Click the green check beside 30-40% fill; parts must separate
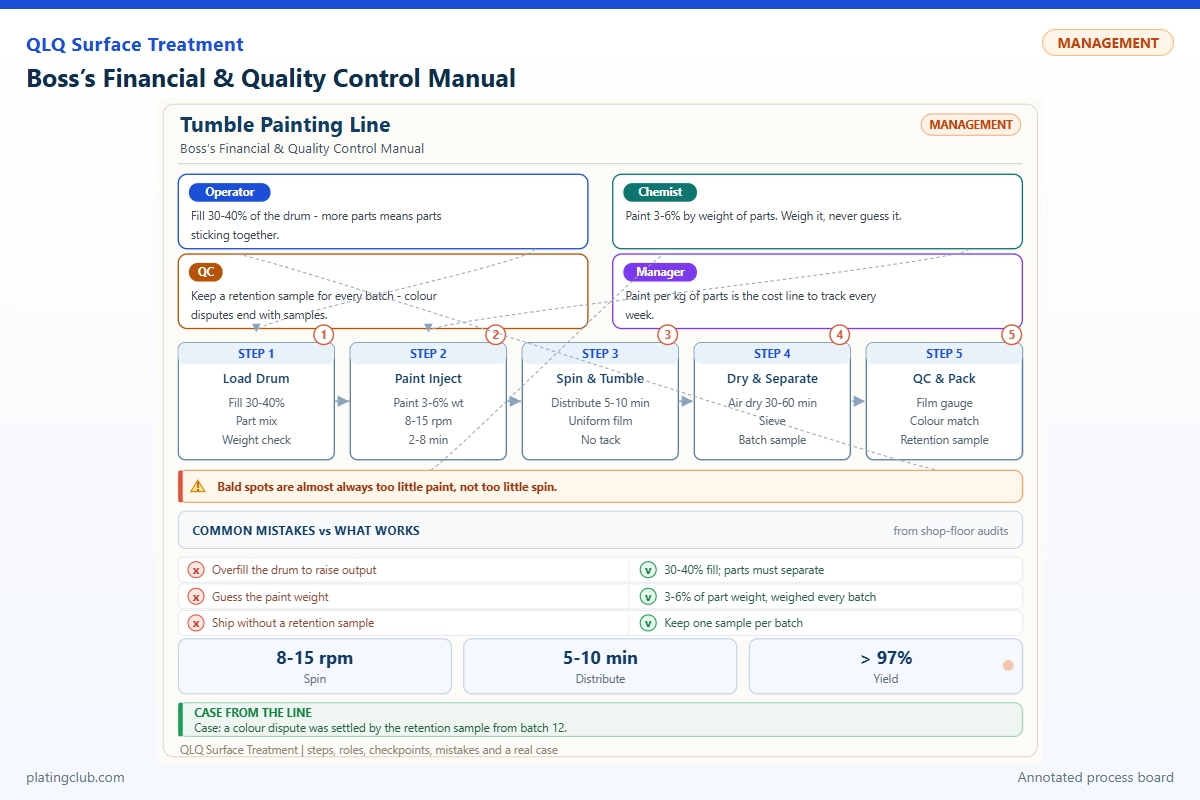 coord(648,570)
